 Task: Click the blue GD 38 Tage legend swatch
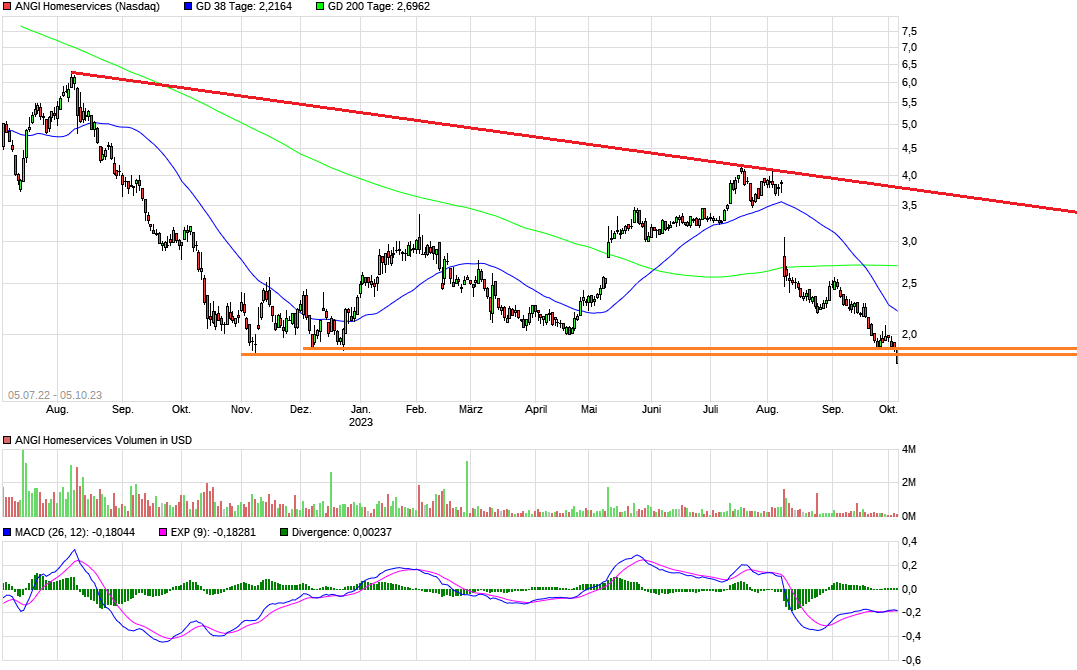click(190, 6)
